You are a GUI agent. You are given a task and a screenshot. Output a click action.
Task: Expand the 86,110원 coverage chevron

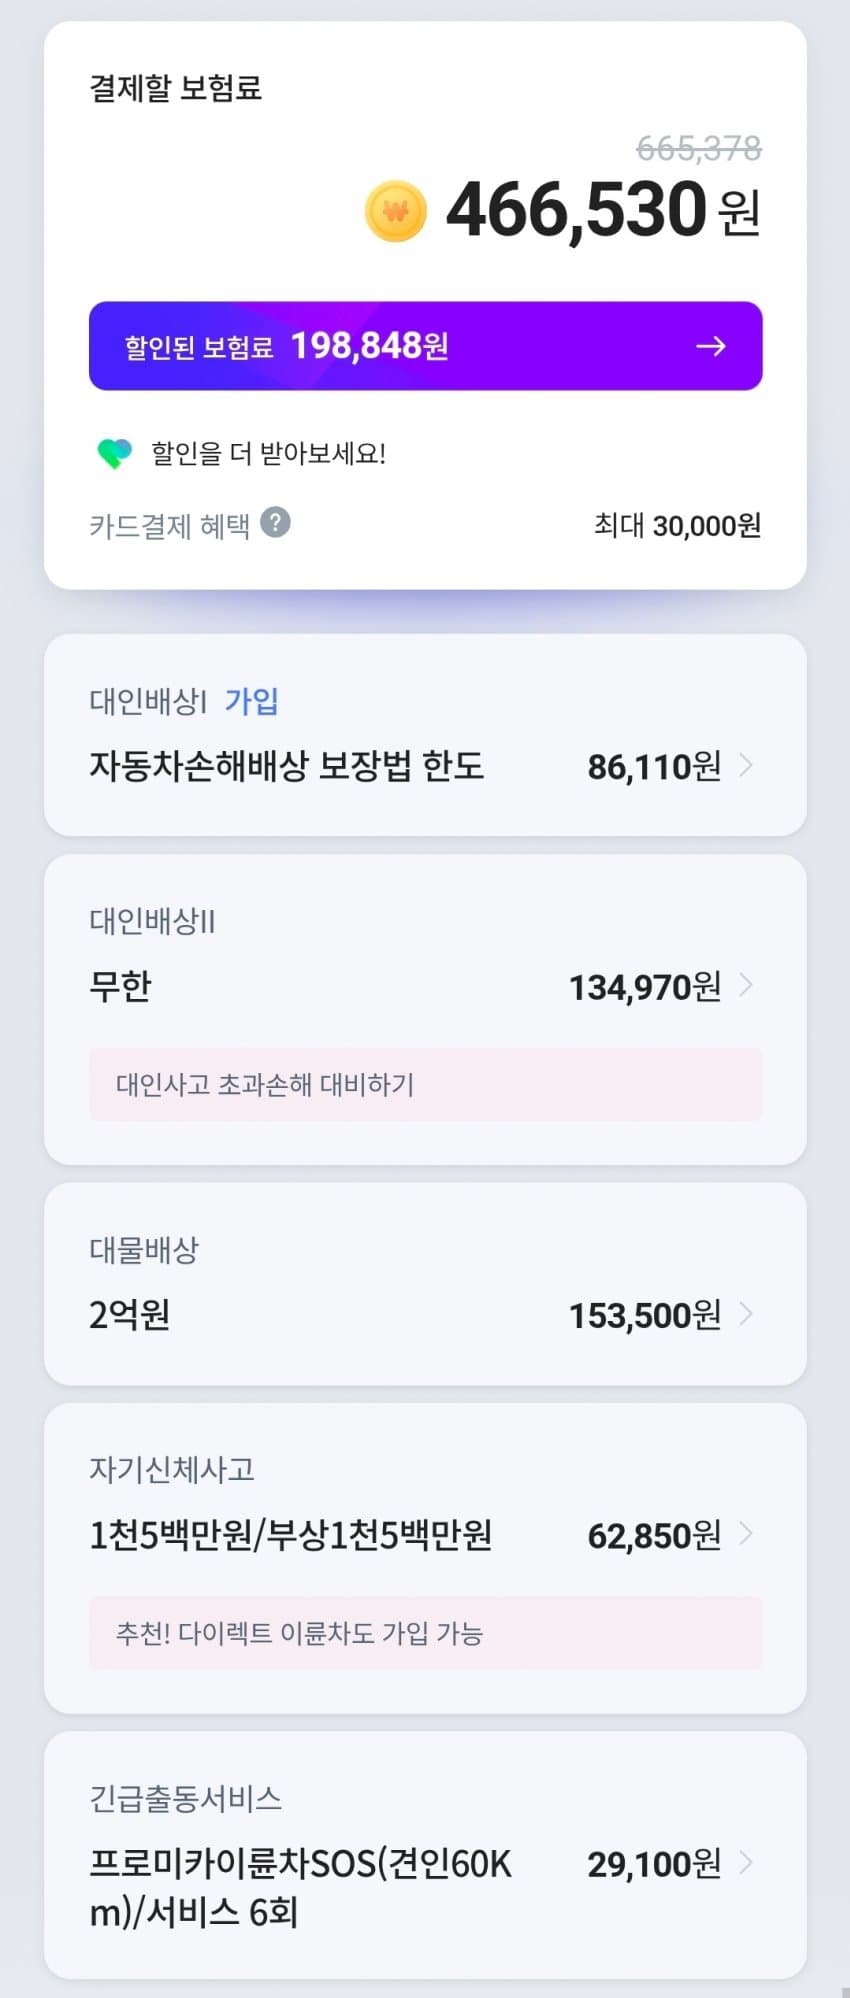[746, 766]
